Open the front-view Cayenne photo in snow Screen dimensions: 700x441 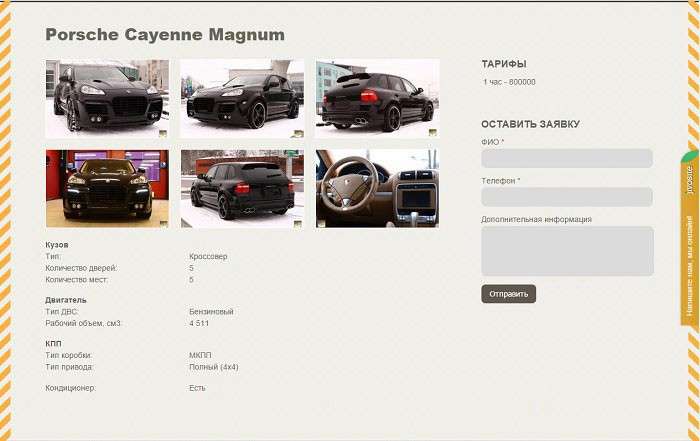point(107,99)
